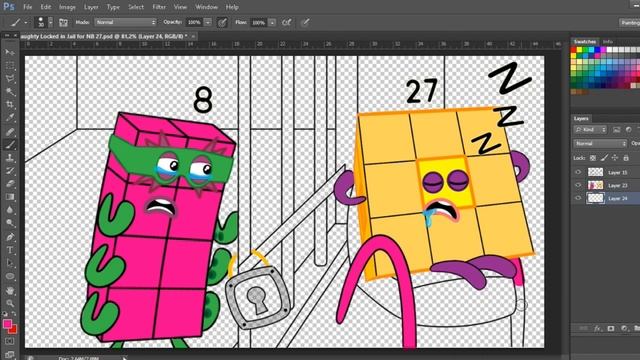The image size is (640, 360).
Task: Select the Brush tool in the toolbox
Action: point(10,144)
